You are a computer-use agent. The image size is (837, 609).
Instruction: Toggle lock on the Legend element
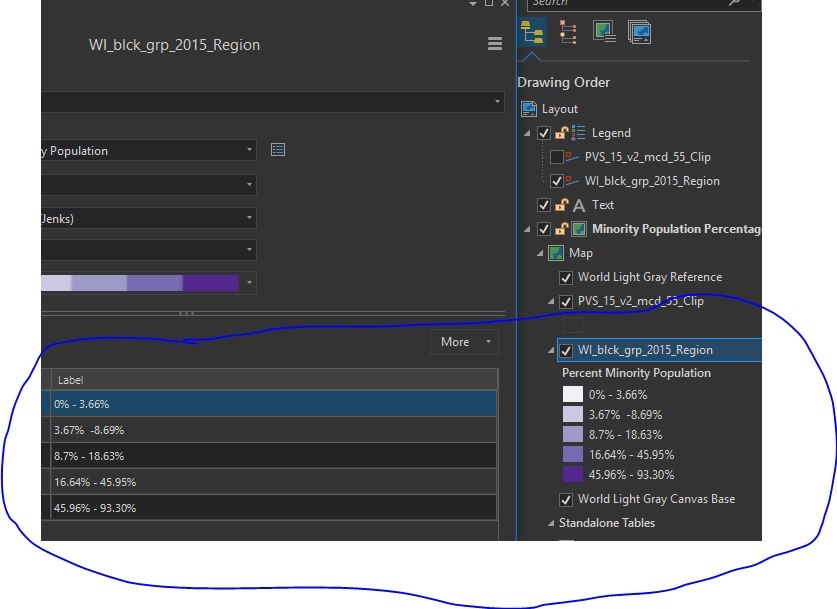coord(561,132)
